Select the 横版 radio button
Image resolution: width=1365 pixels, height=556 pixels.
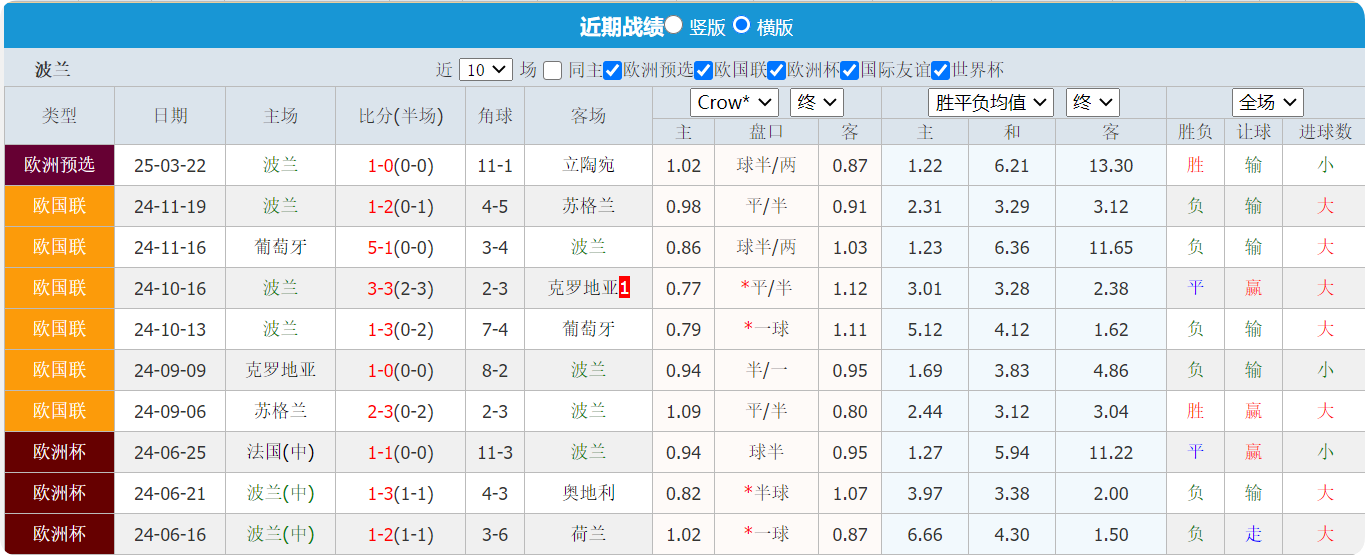pyautogui.click(x=742, y=25)
